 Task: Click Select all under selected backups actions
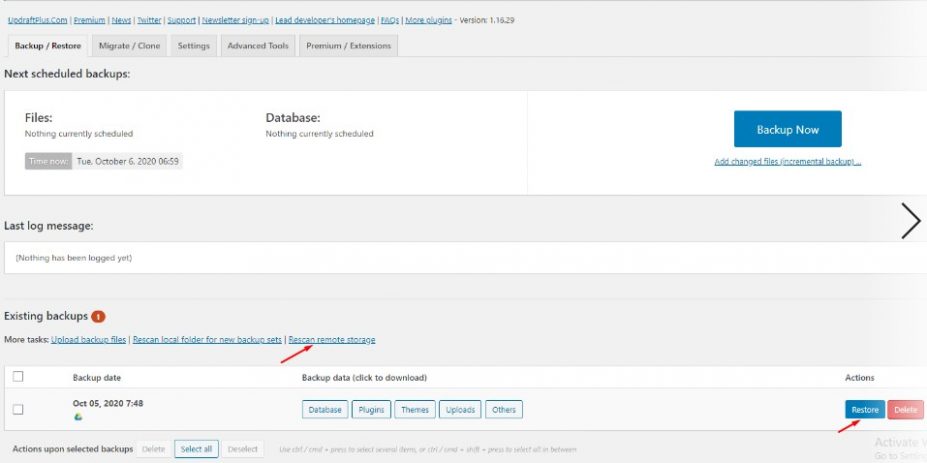(x=196, y=449)
